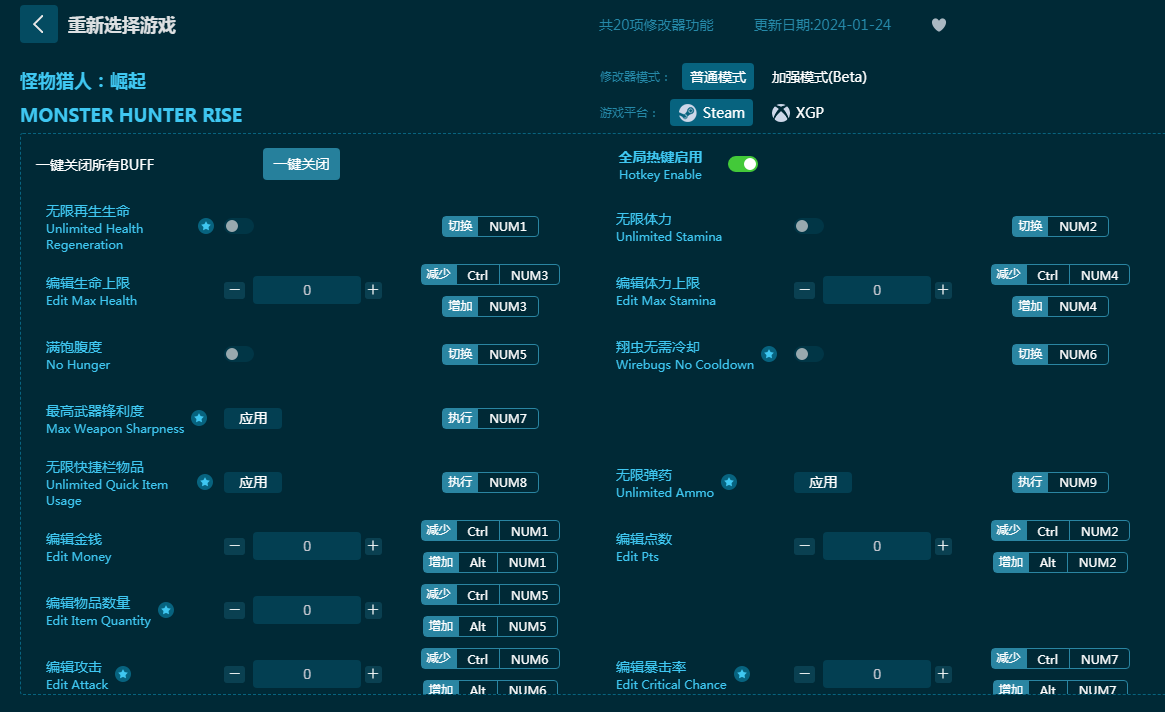This screenshot has width=1165, height=712.
Task: Decrease Edit Max Health with minus
Action: tap(235, 290)
